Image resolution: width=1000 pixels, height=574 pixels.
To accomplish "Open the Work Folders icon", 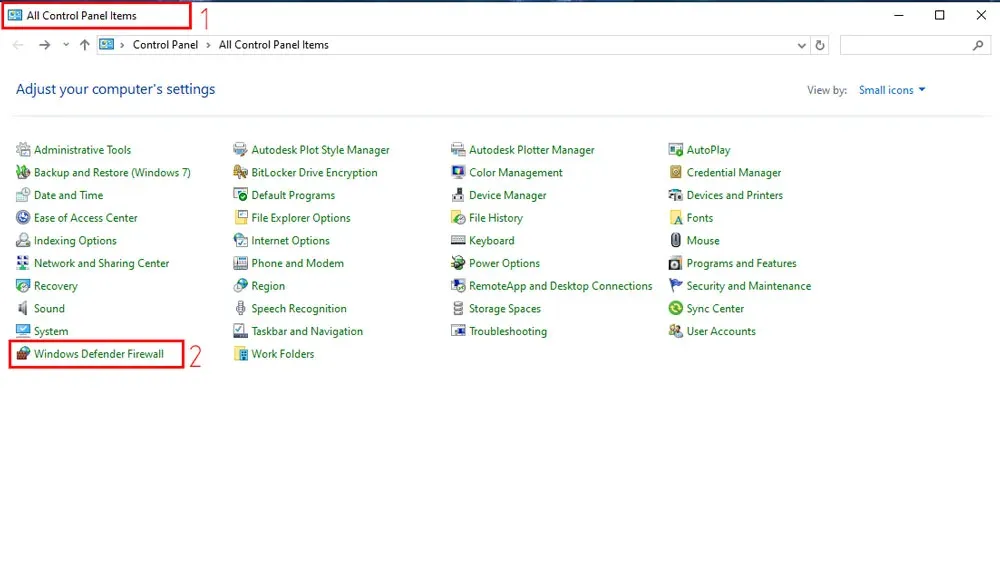I will click(x=240, y=353).
